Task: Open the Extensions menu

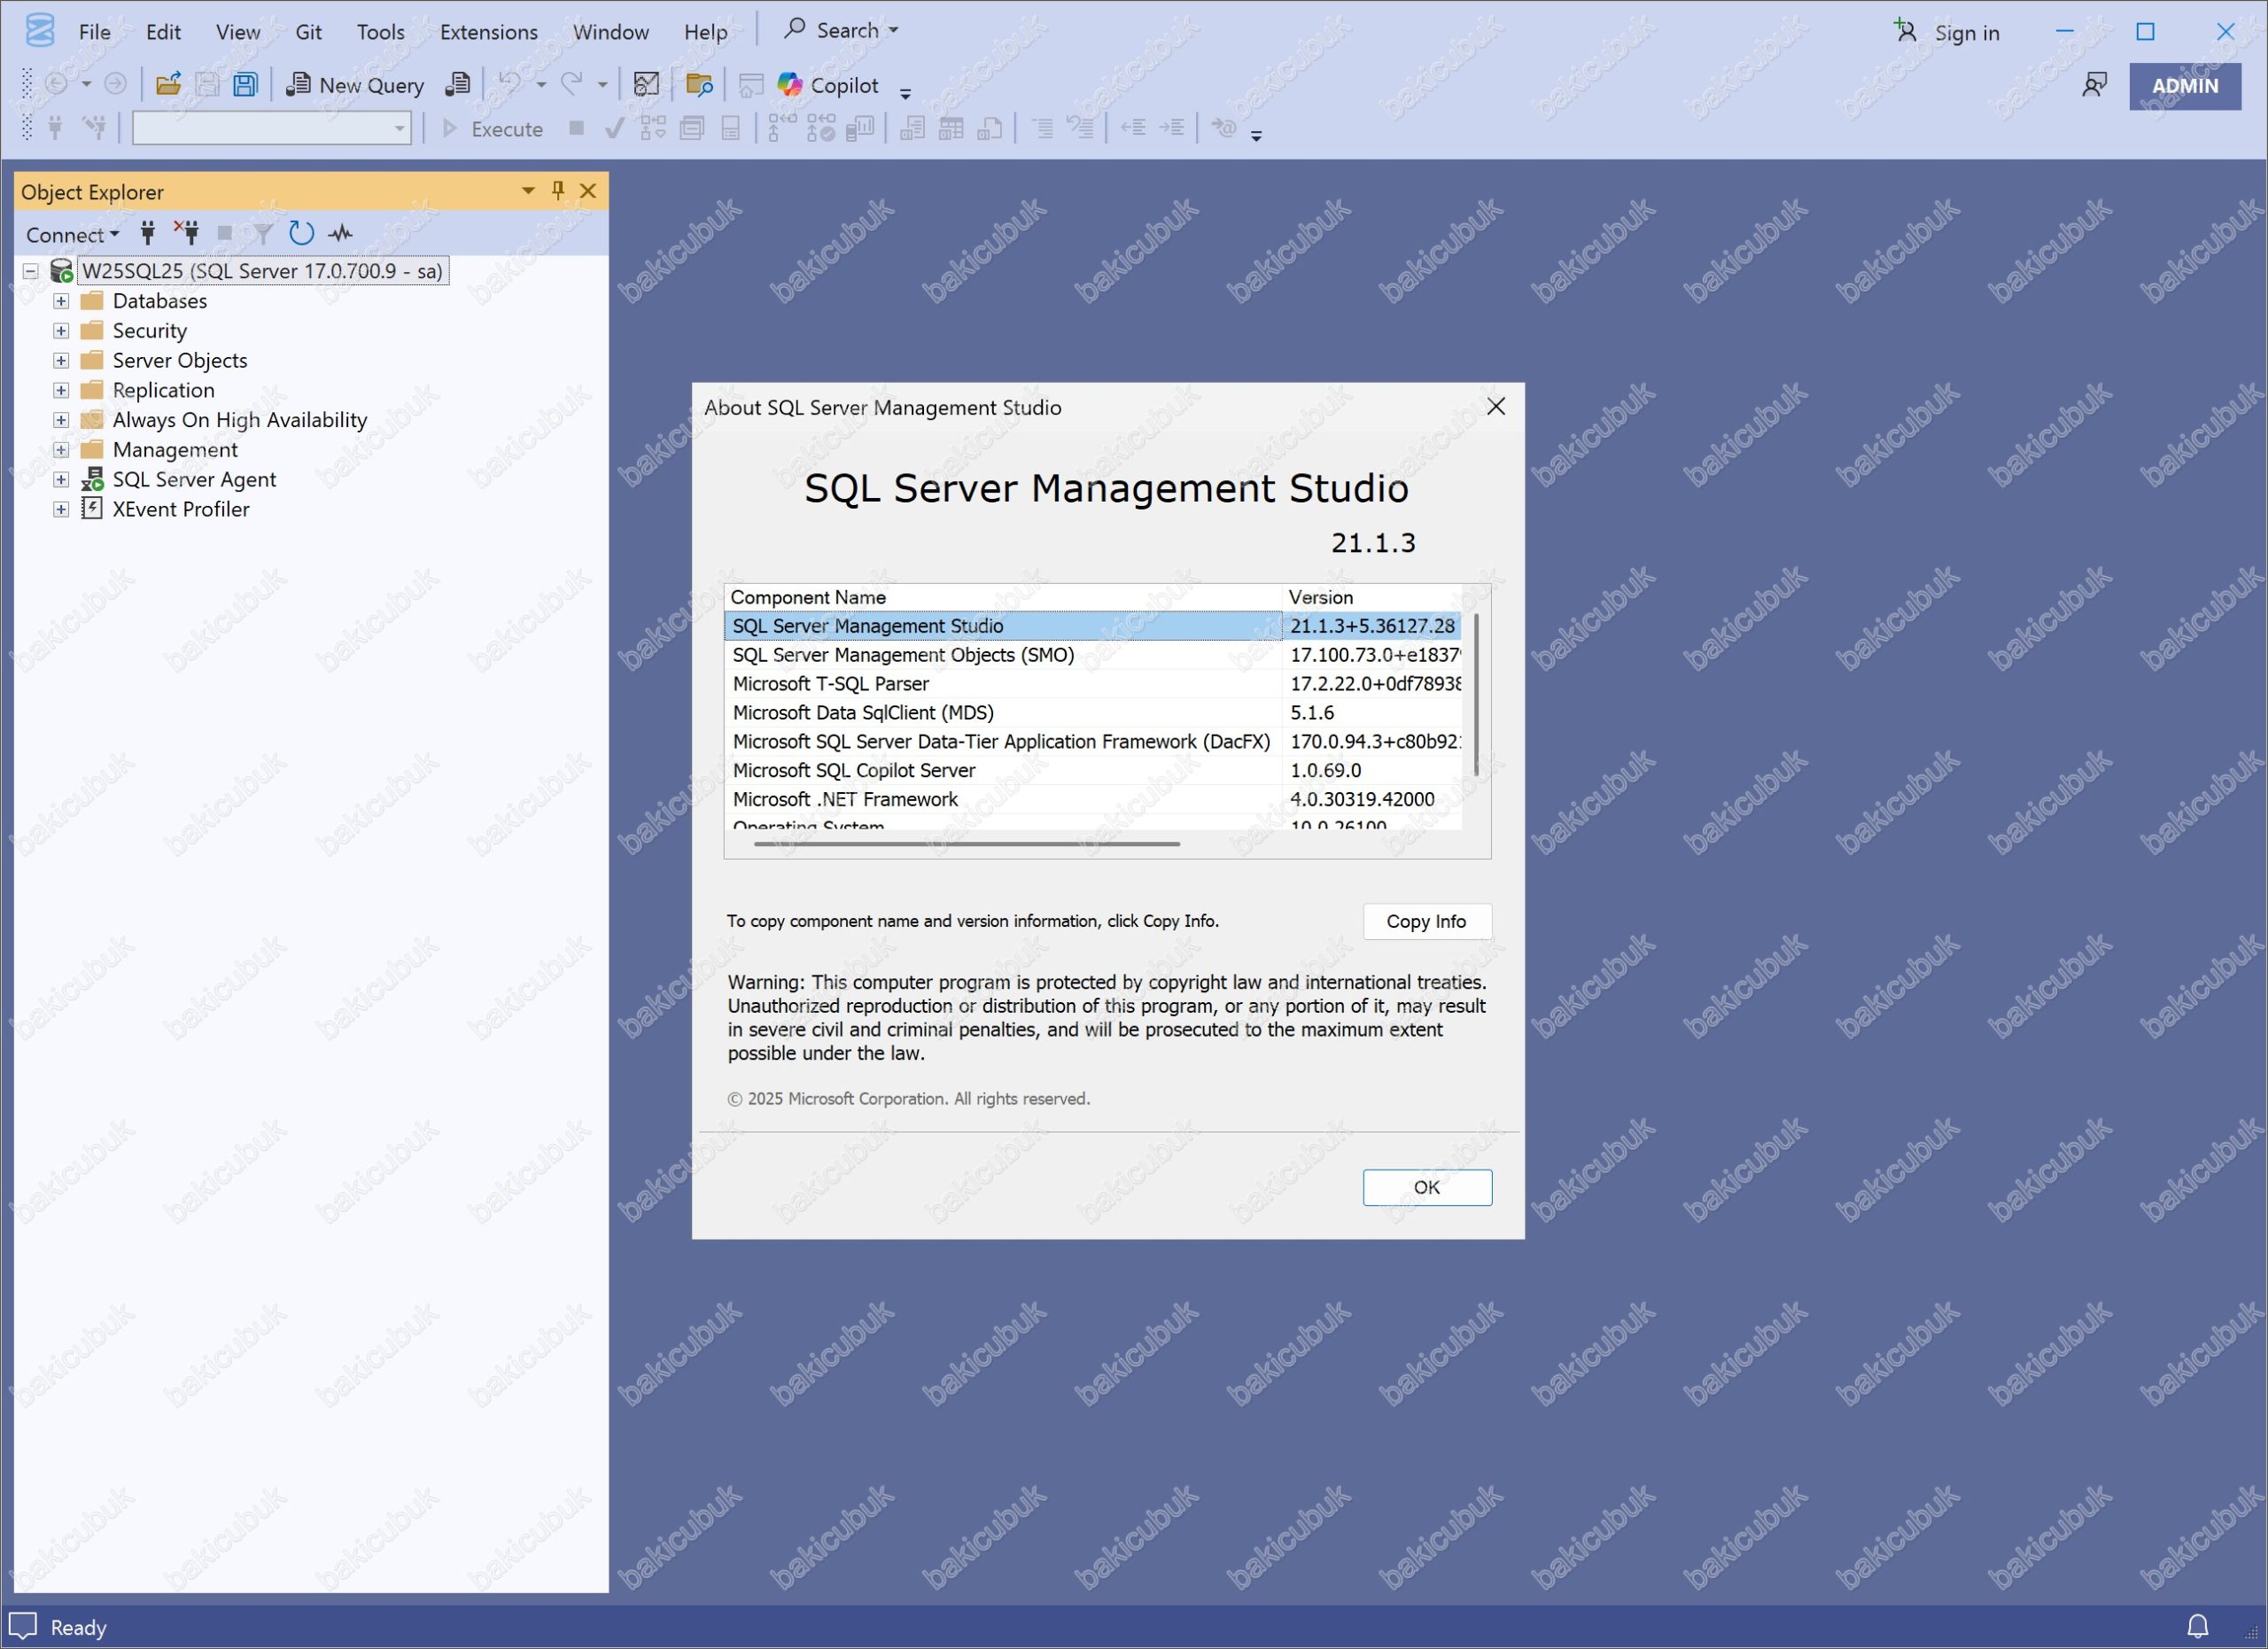Action: tap(489, 32)
